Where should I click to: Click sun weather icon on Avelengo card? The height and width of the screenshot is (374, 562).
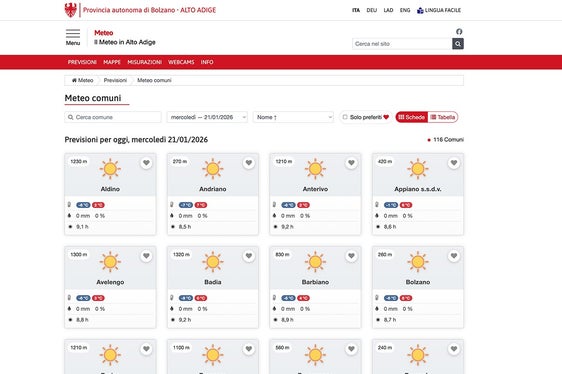110,261
